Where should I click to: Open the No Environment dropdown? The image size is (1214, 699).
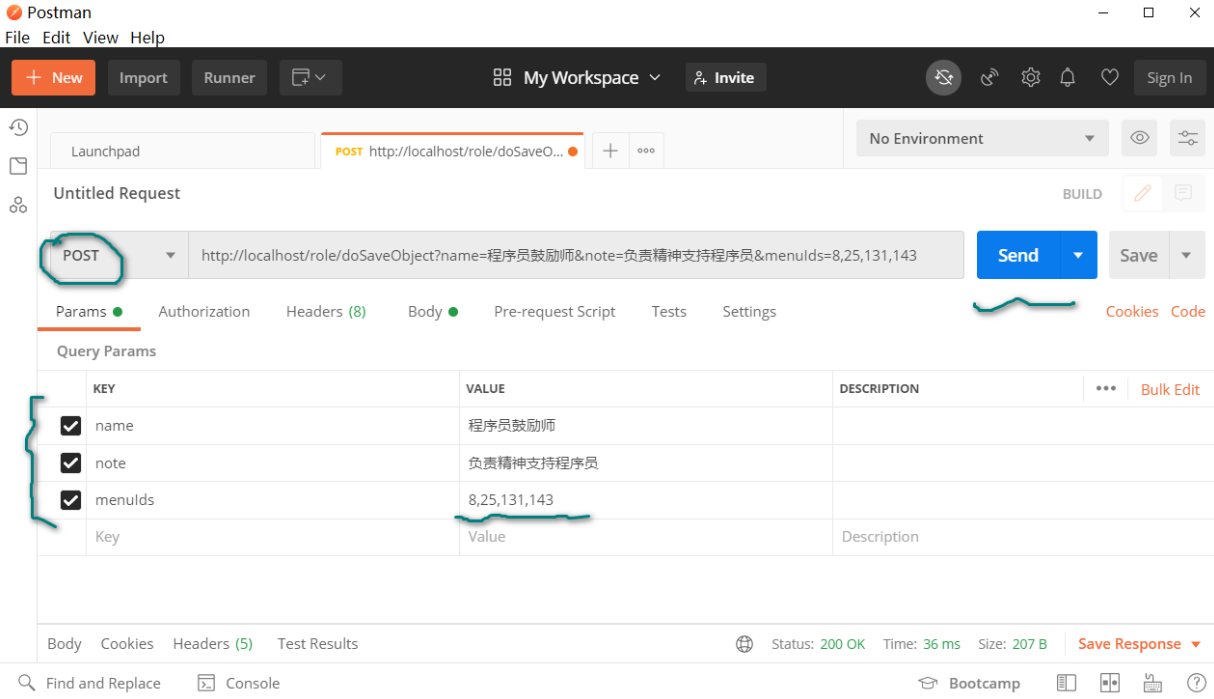tap(982, 138)
